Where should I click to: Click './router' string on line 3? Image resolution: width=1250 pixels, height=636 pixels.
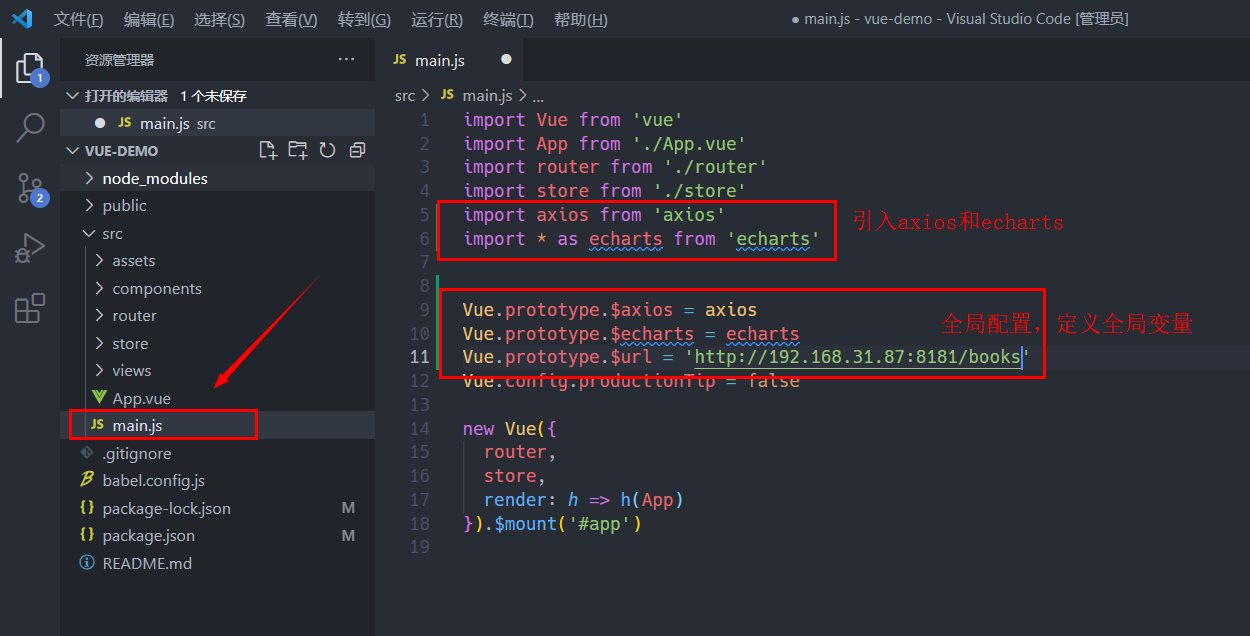tap(715, 167)
